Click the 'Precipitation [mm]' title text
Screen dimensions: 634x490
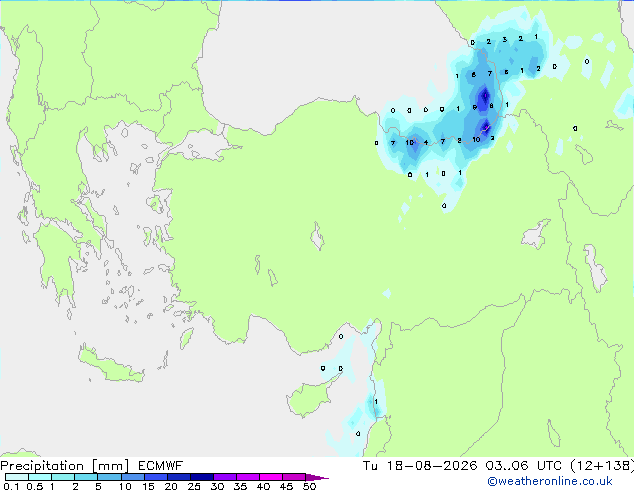coord(65,466)
